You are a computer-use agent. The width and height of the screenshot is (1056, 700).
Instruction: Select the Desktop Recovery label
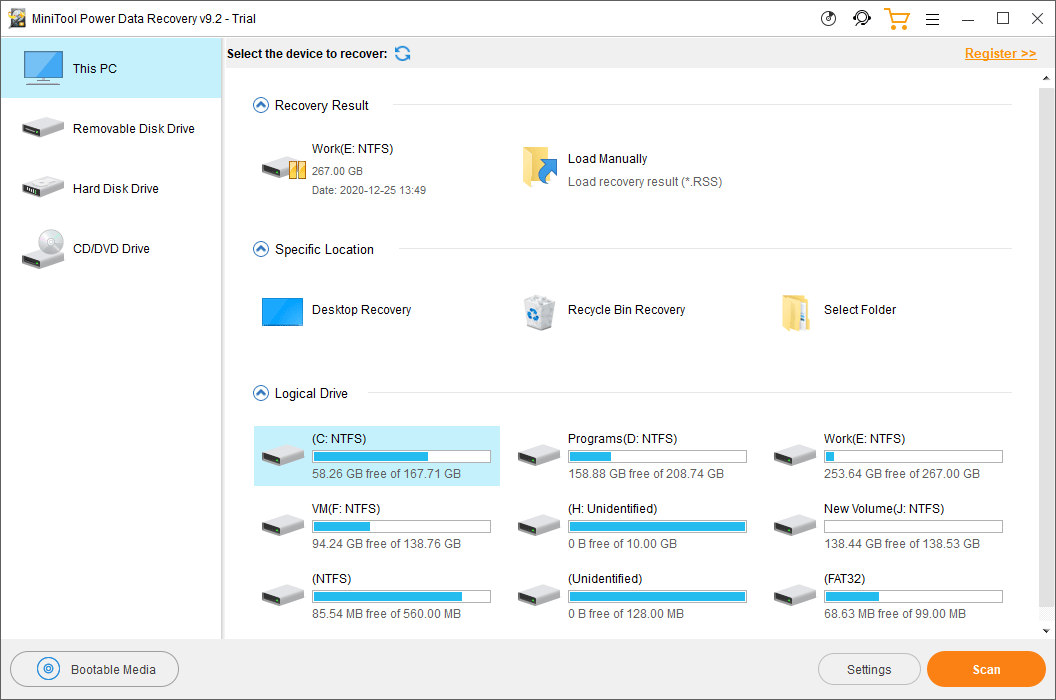click(x=361, y=310)
